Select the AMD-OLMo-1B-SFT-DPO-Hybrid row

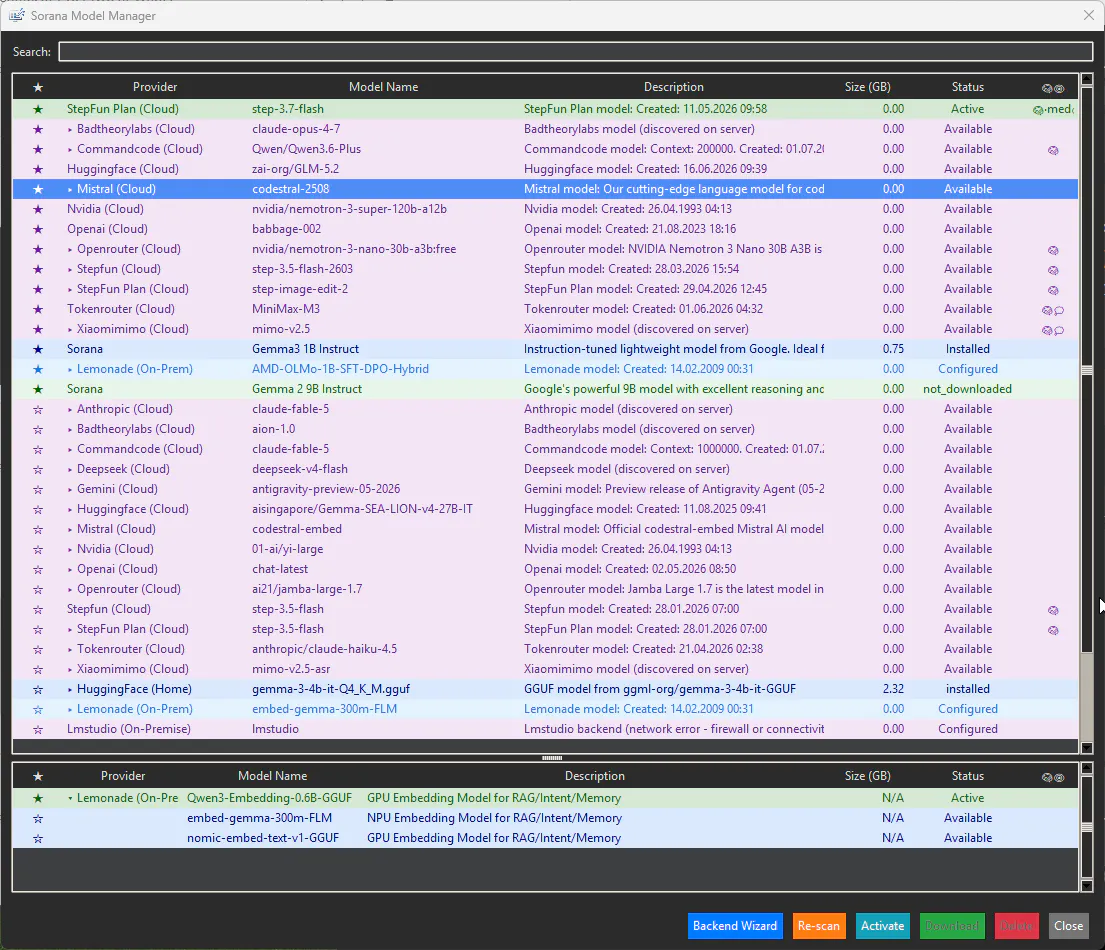545,369
